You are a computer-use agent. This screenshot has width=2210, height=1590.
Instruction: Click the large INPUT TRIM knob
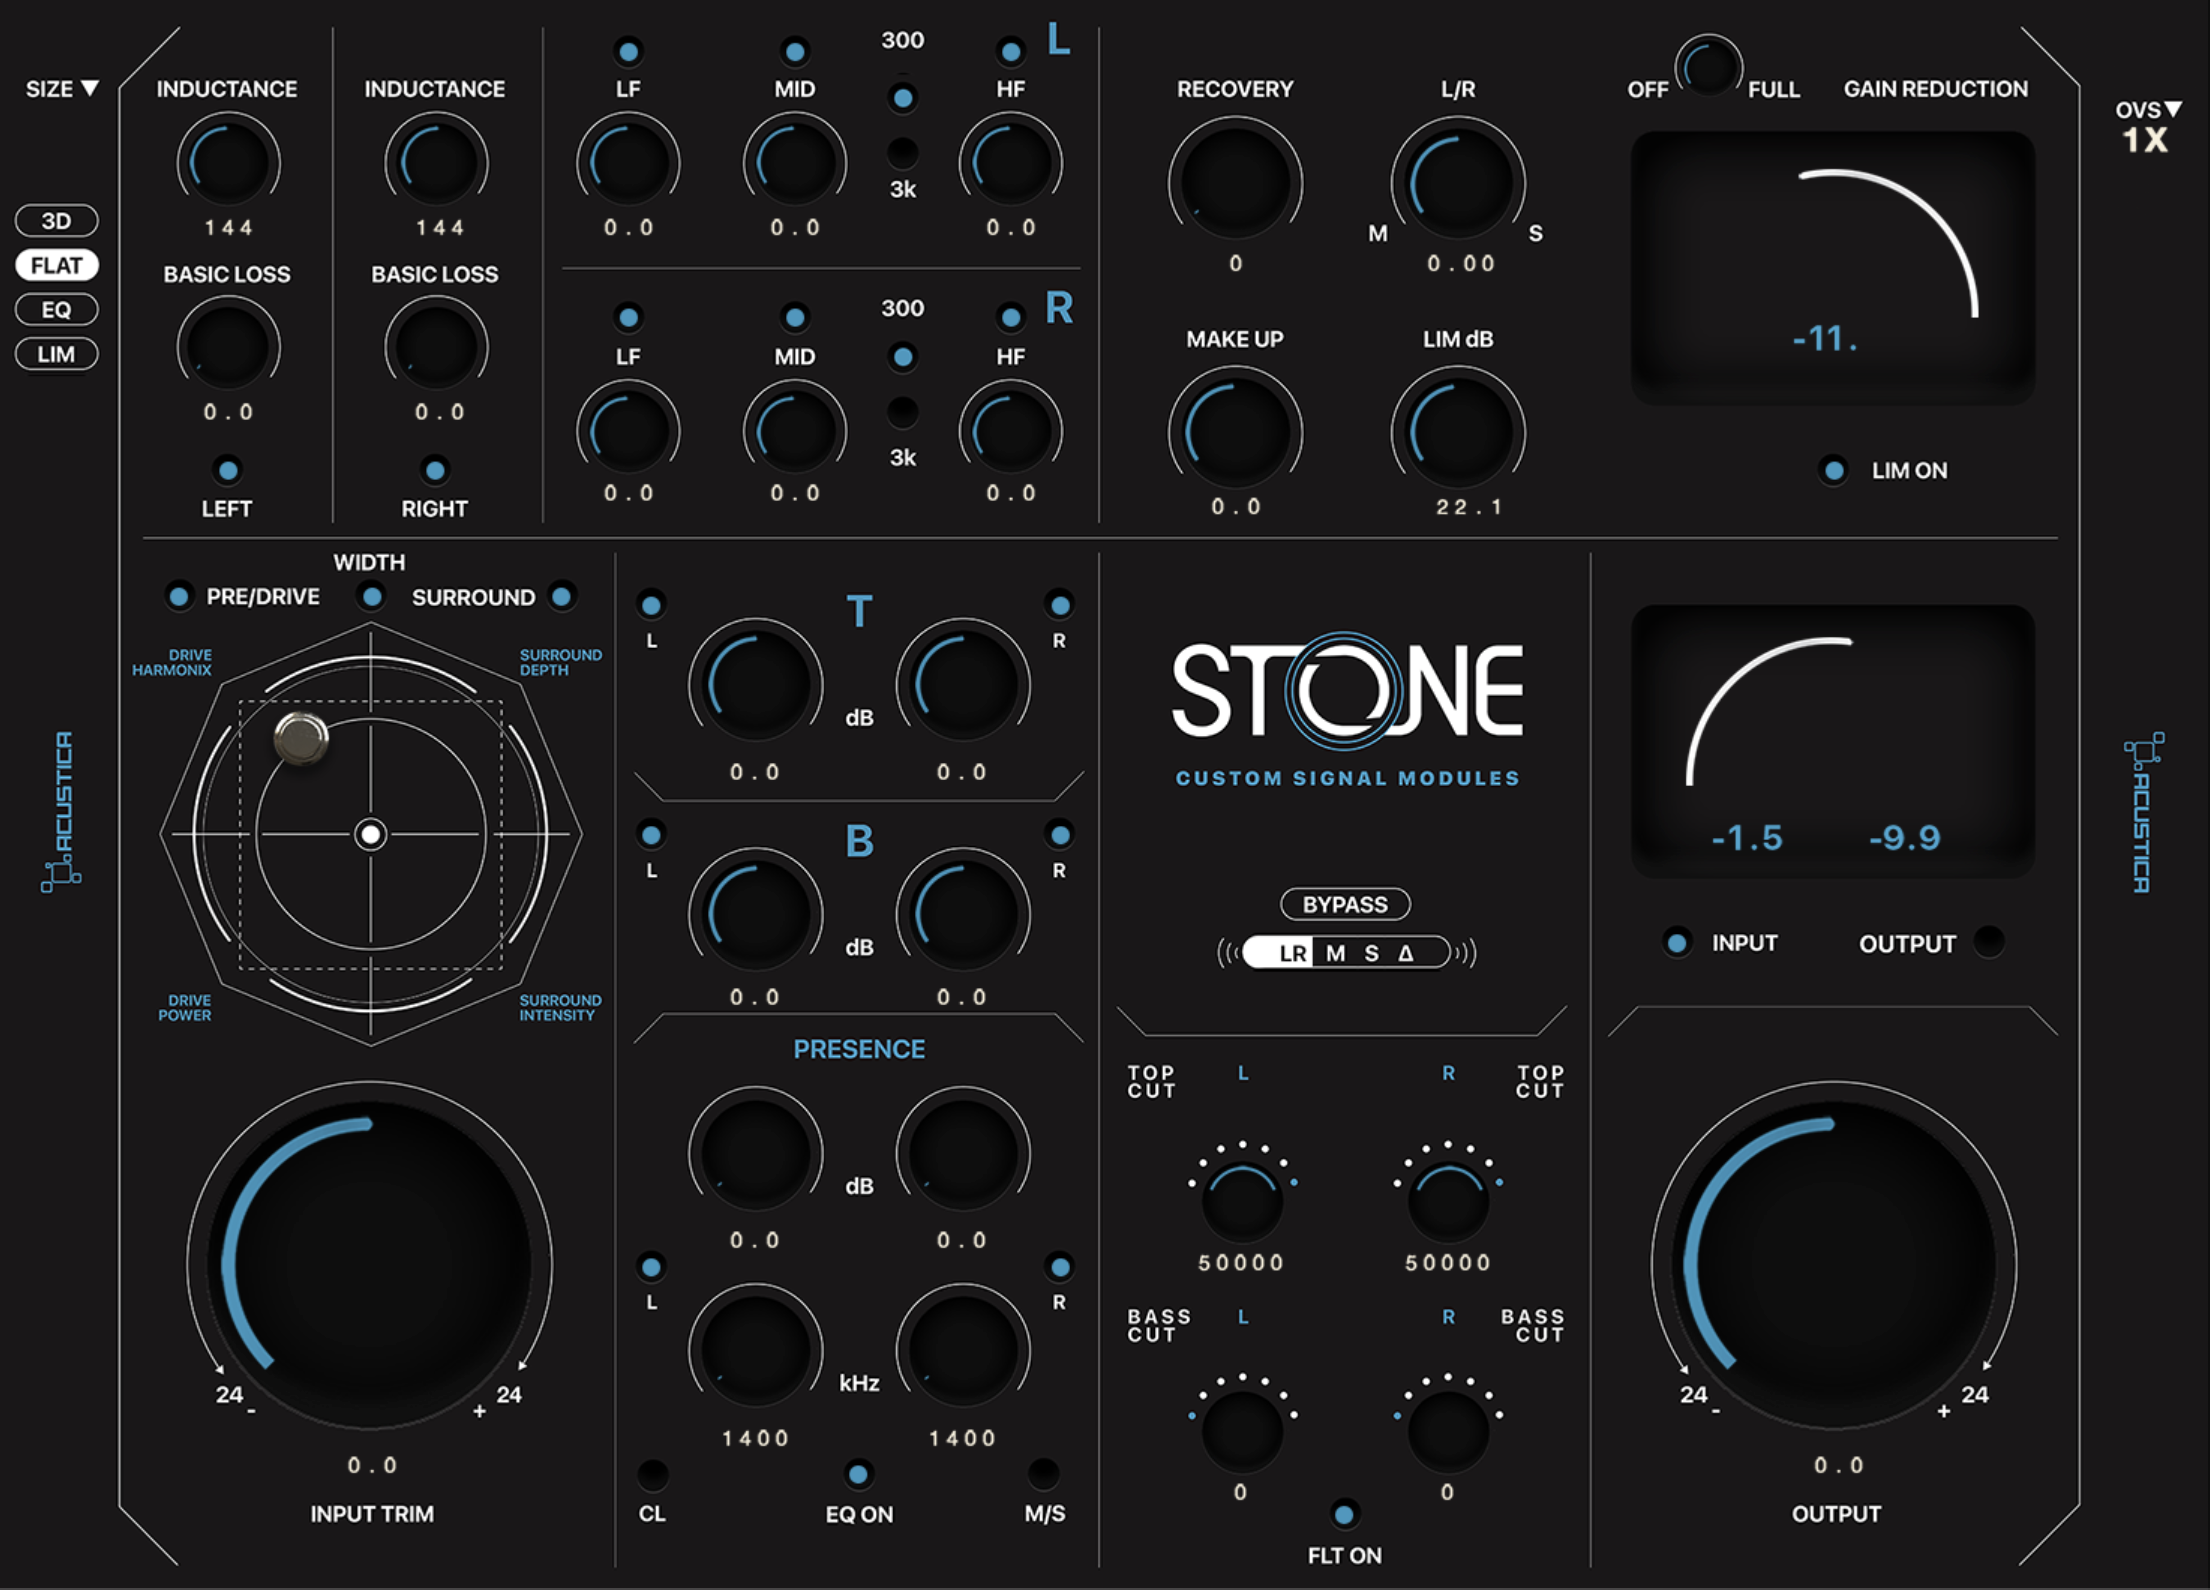[x=370, y=1264]
